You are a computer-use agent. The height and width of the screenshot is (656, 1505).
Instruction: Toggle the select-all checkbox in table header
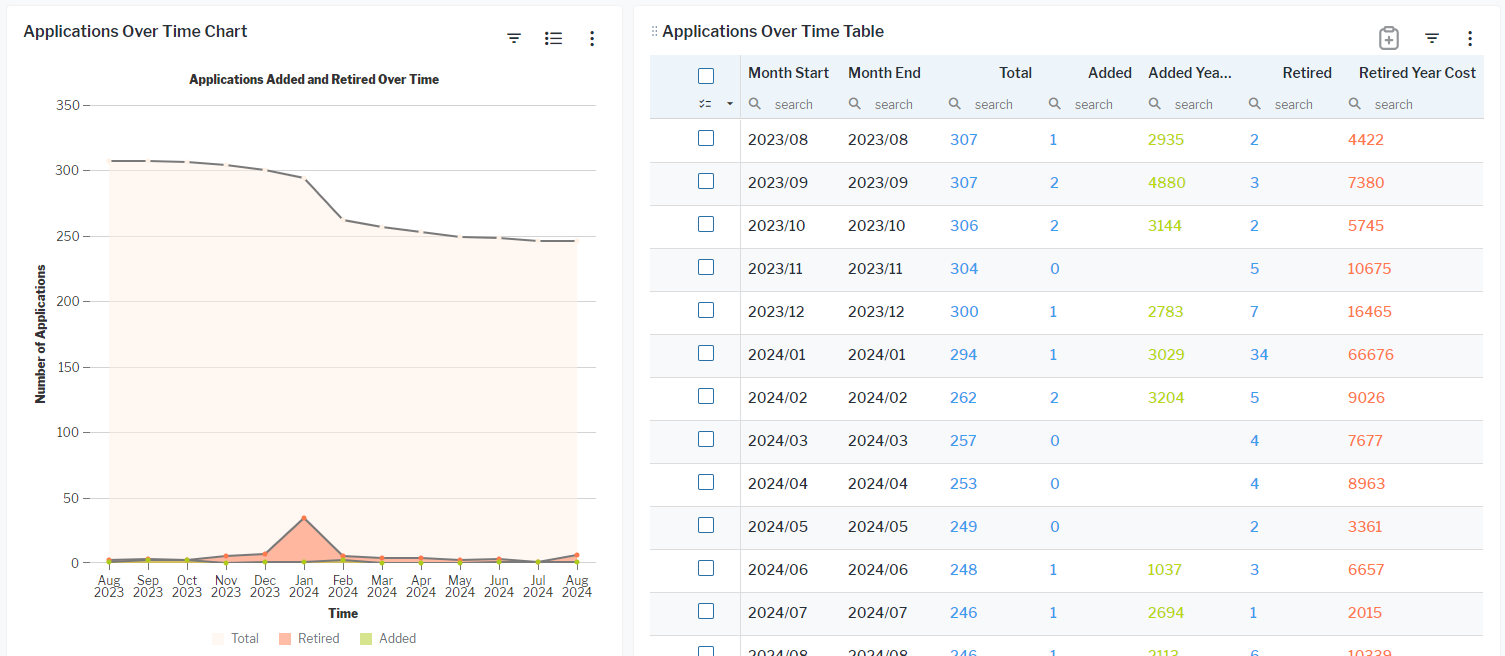706,76
